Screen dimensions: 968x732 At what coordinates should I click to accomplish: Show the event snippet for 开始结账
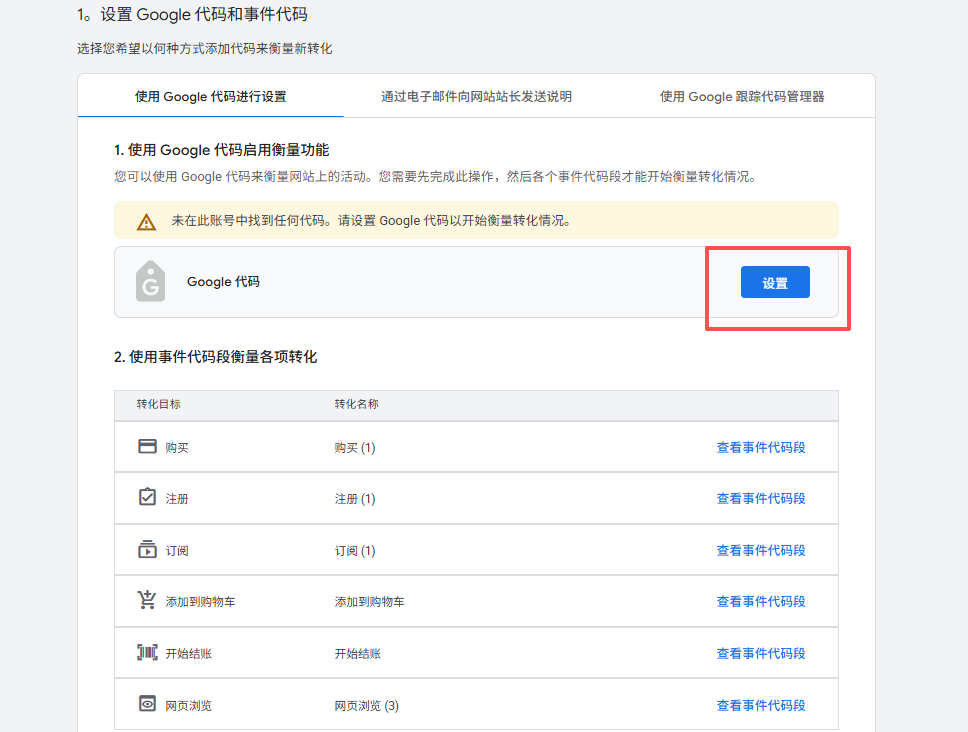pos(760,653)
